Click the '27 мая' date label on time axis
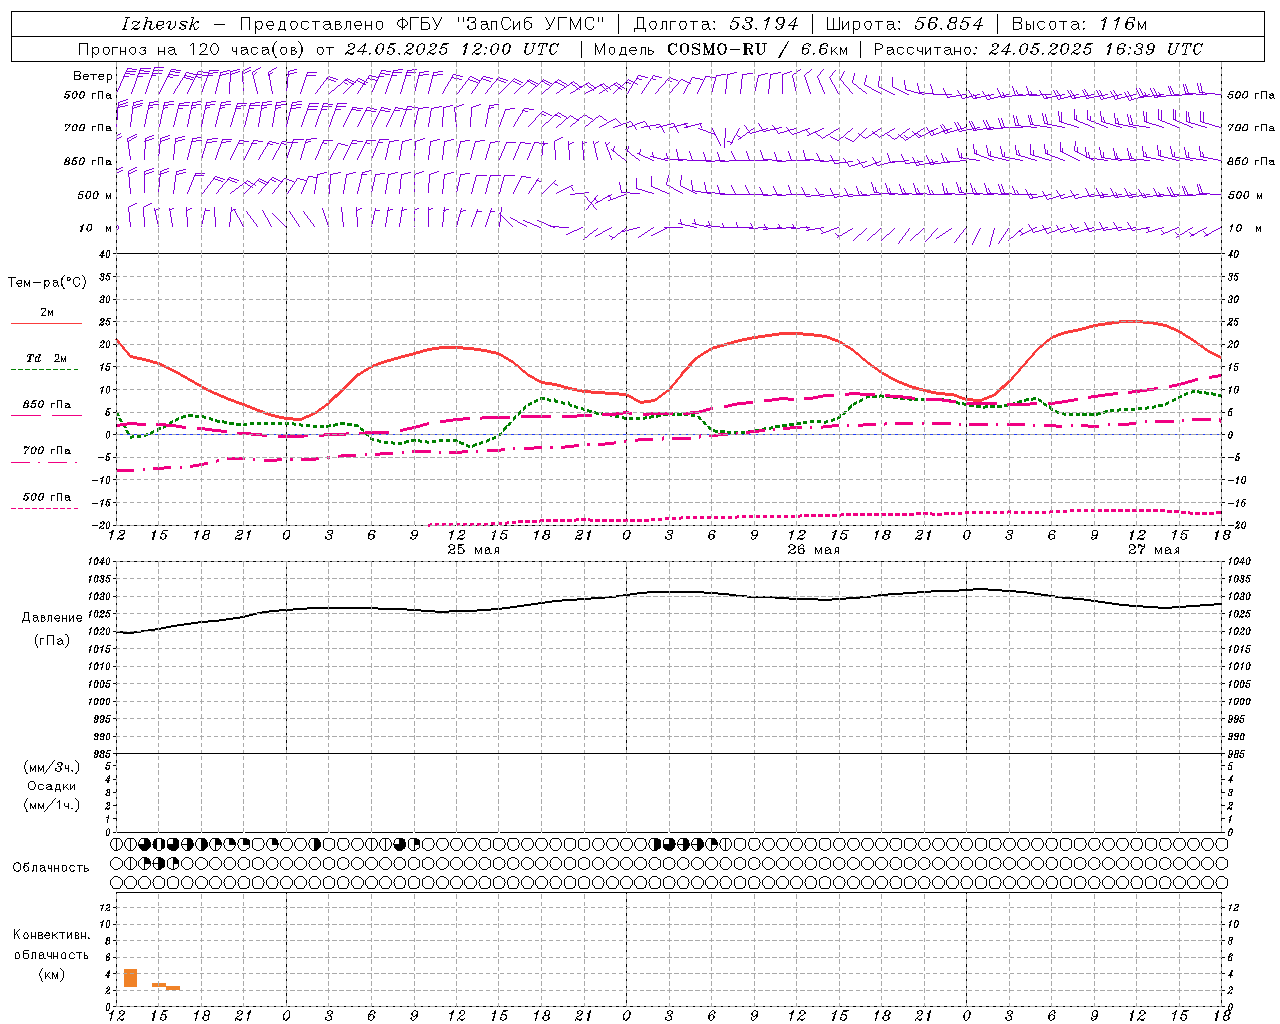 point(1153,550)
